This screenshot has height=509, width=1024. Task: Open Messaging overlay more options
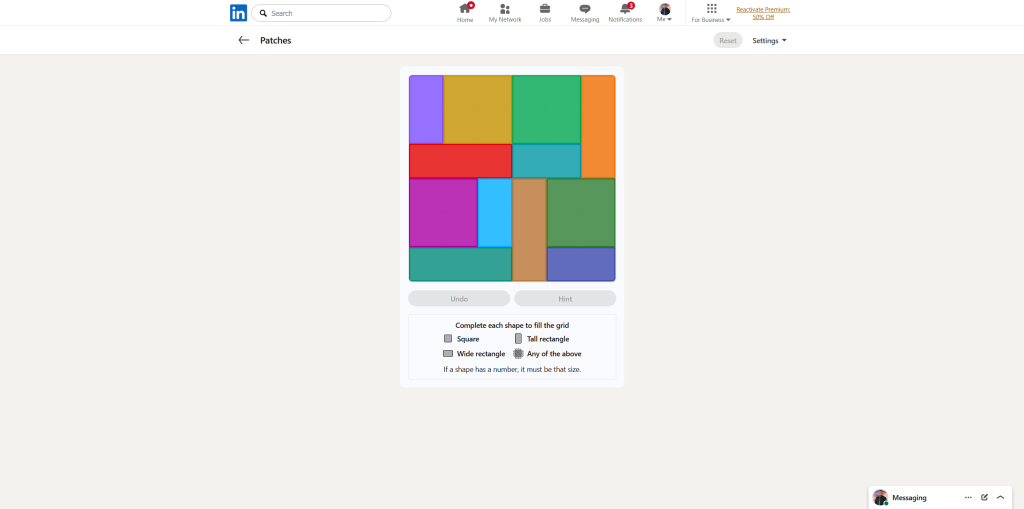[968, 497]
